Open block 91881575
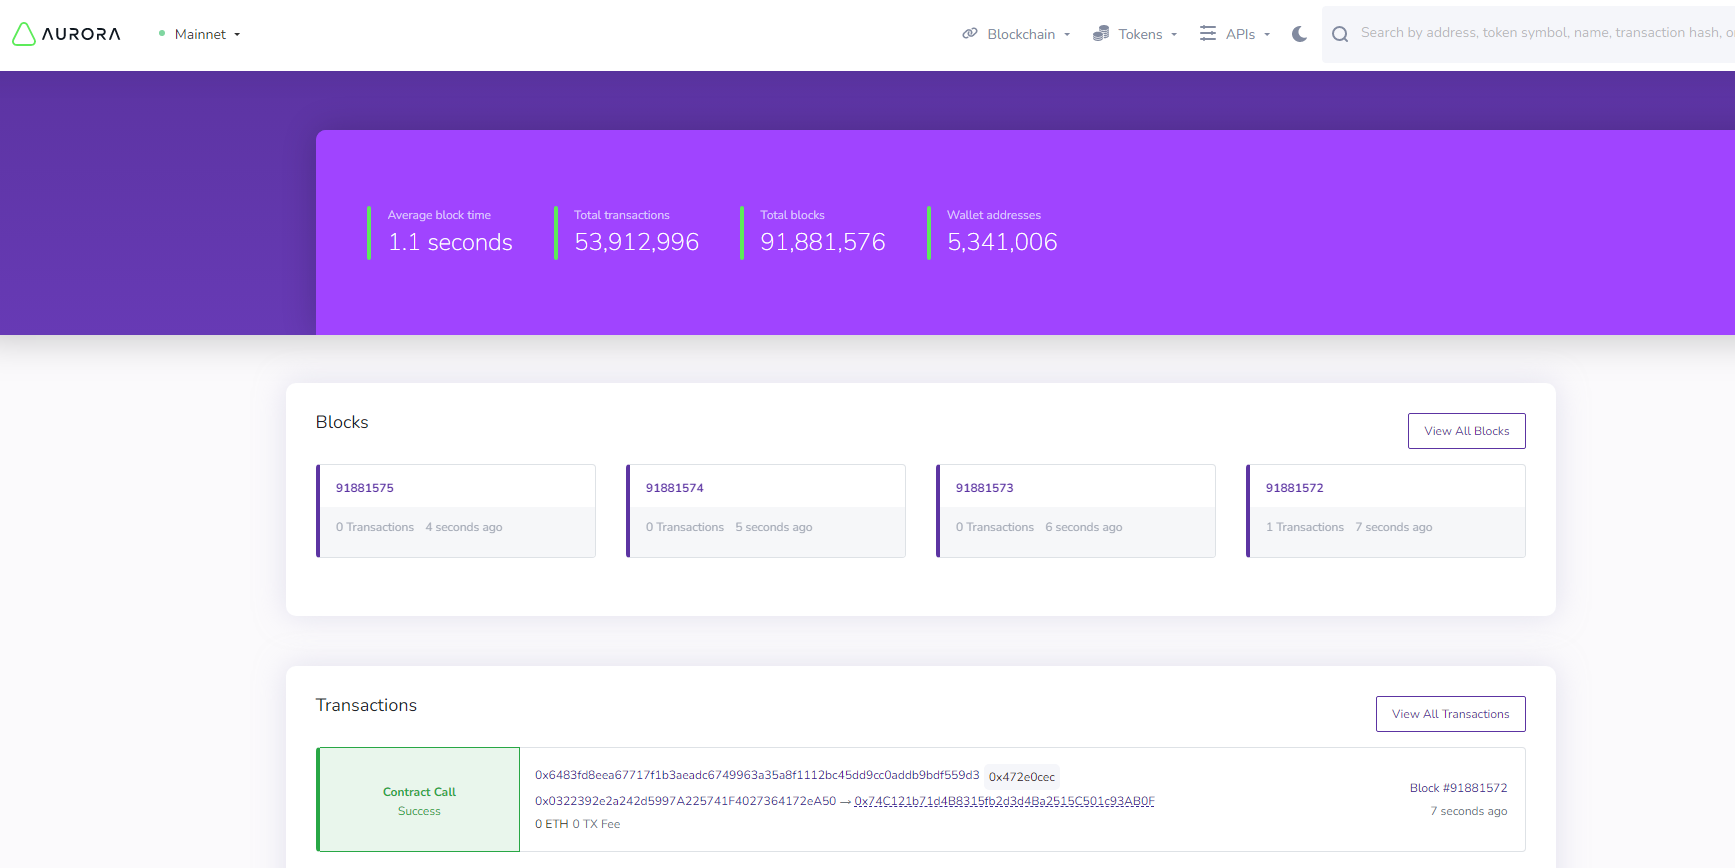Screen dimensions: 1735x868 365,488
